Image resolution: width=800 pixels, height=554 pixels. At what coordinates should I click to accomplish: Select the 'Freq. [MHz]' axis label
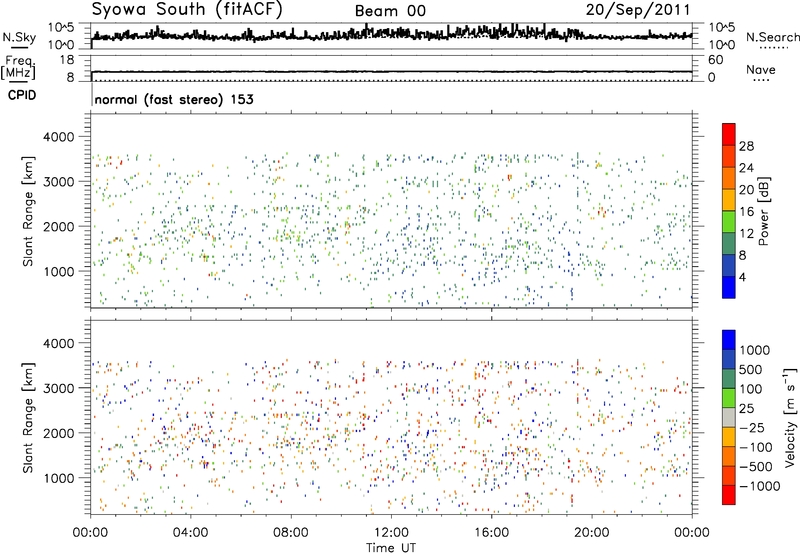18,67
